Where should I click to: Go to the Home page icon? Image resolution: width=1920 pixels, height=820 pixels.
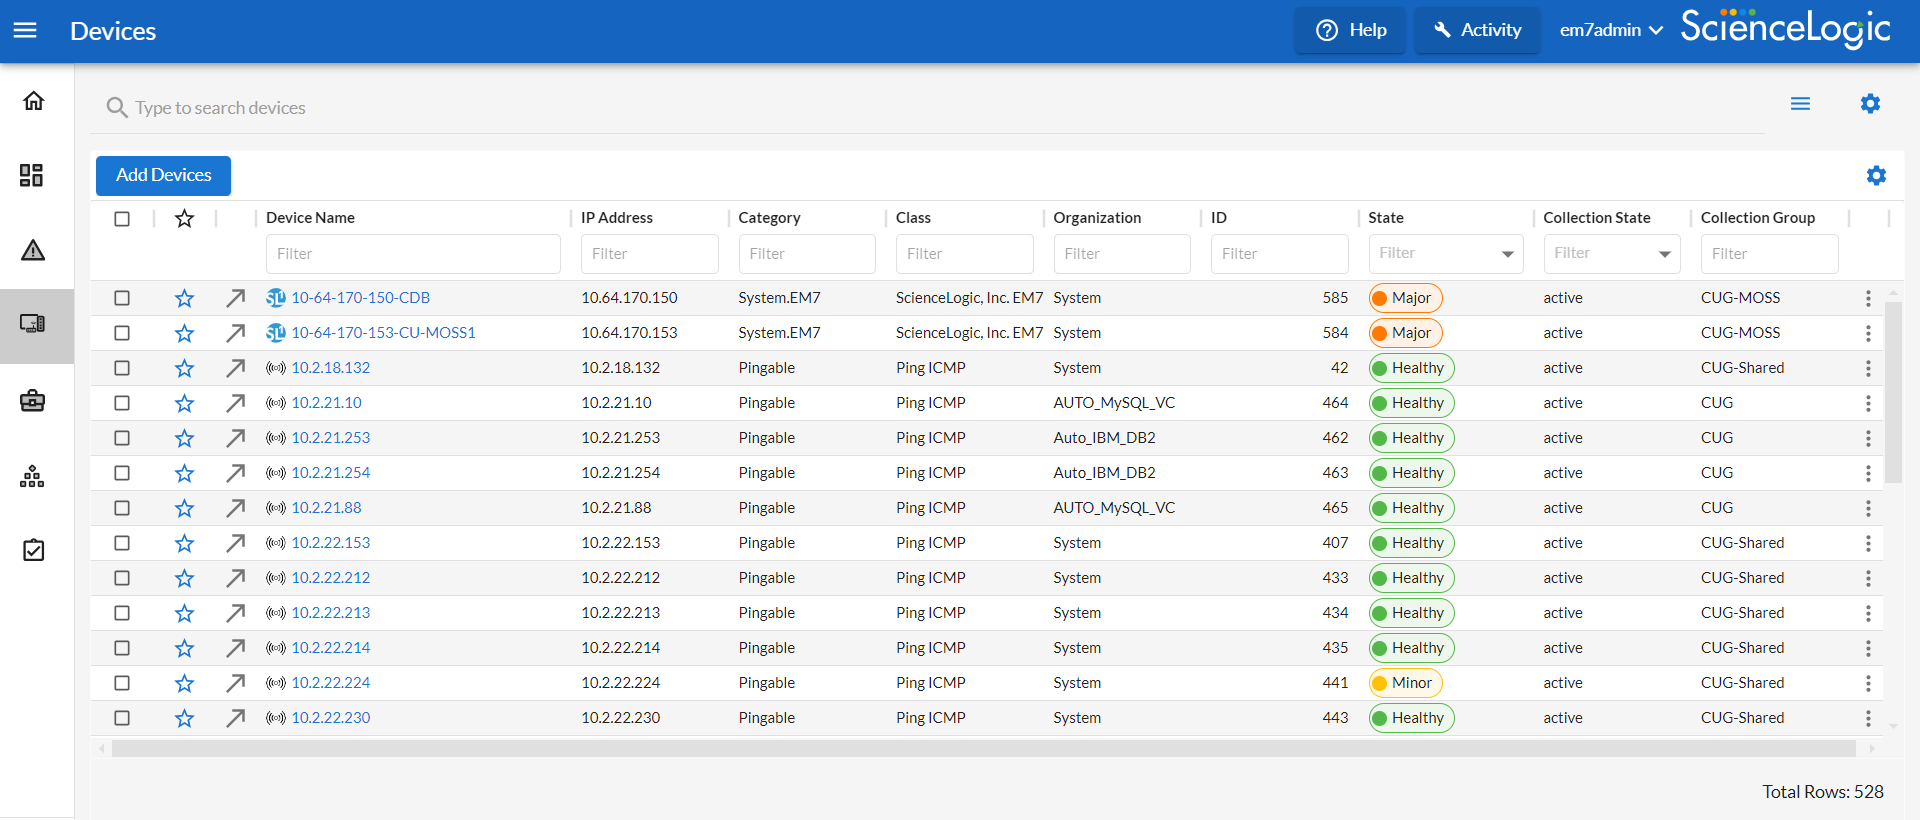pyautogui.click(x=34, y=101)
